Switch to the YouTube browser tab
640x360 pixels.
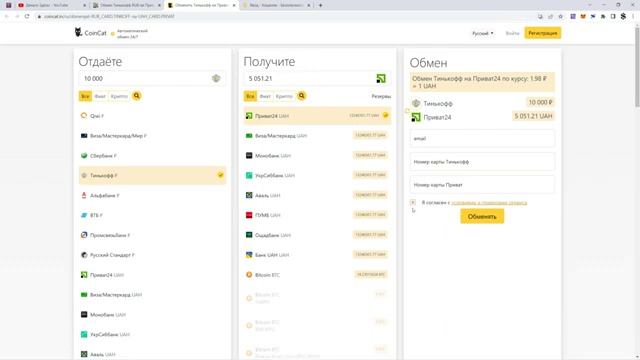pyautogui.click(x=52, y=5)
